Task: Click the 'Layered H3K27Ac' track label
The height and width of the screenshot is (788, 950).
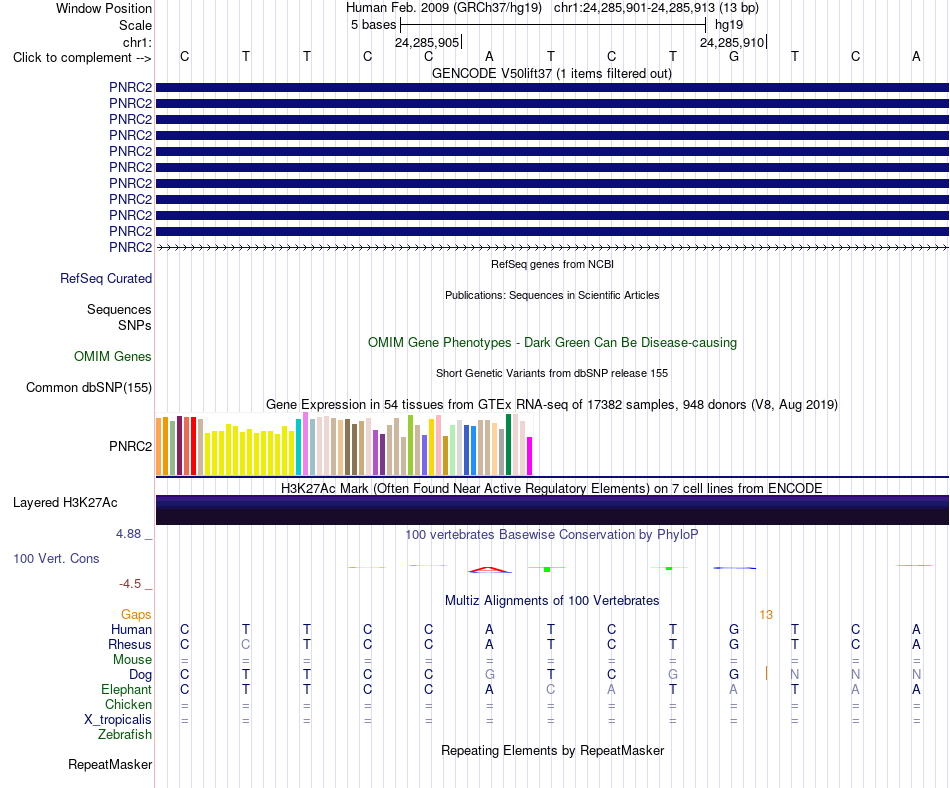Action: (65, 503)
